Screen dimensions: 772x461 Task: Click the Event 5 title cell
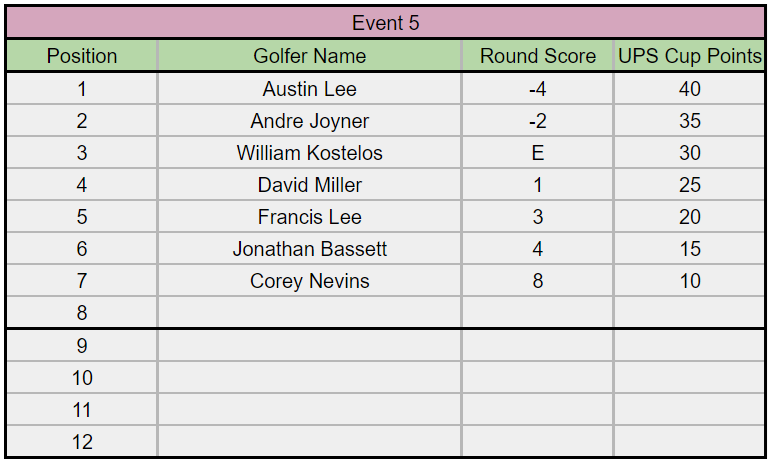click(x=385, y=23)
